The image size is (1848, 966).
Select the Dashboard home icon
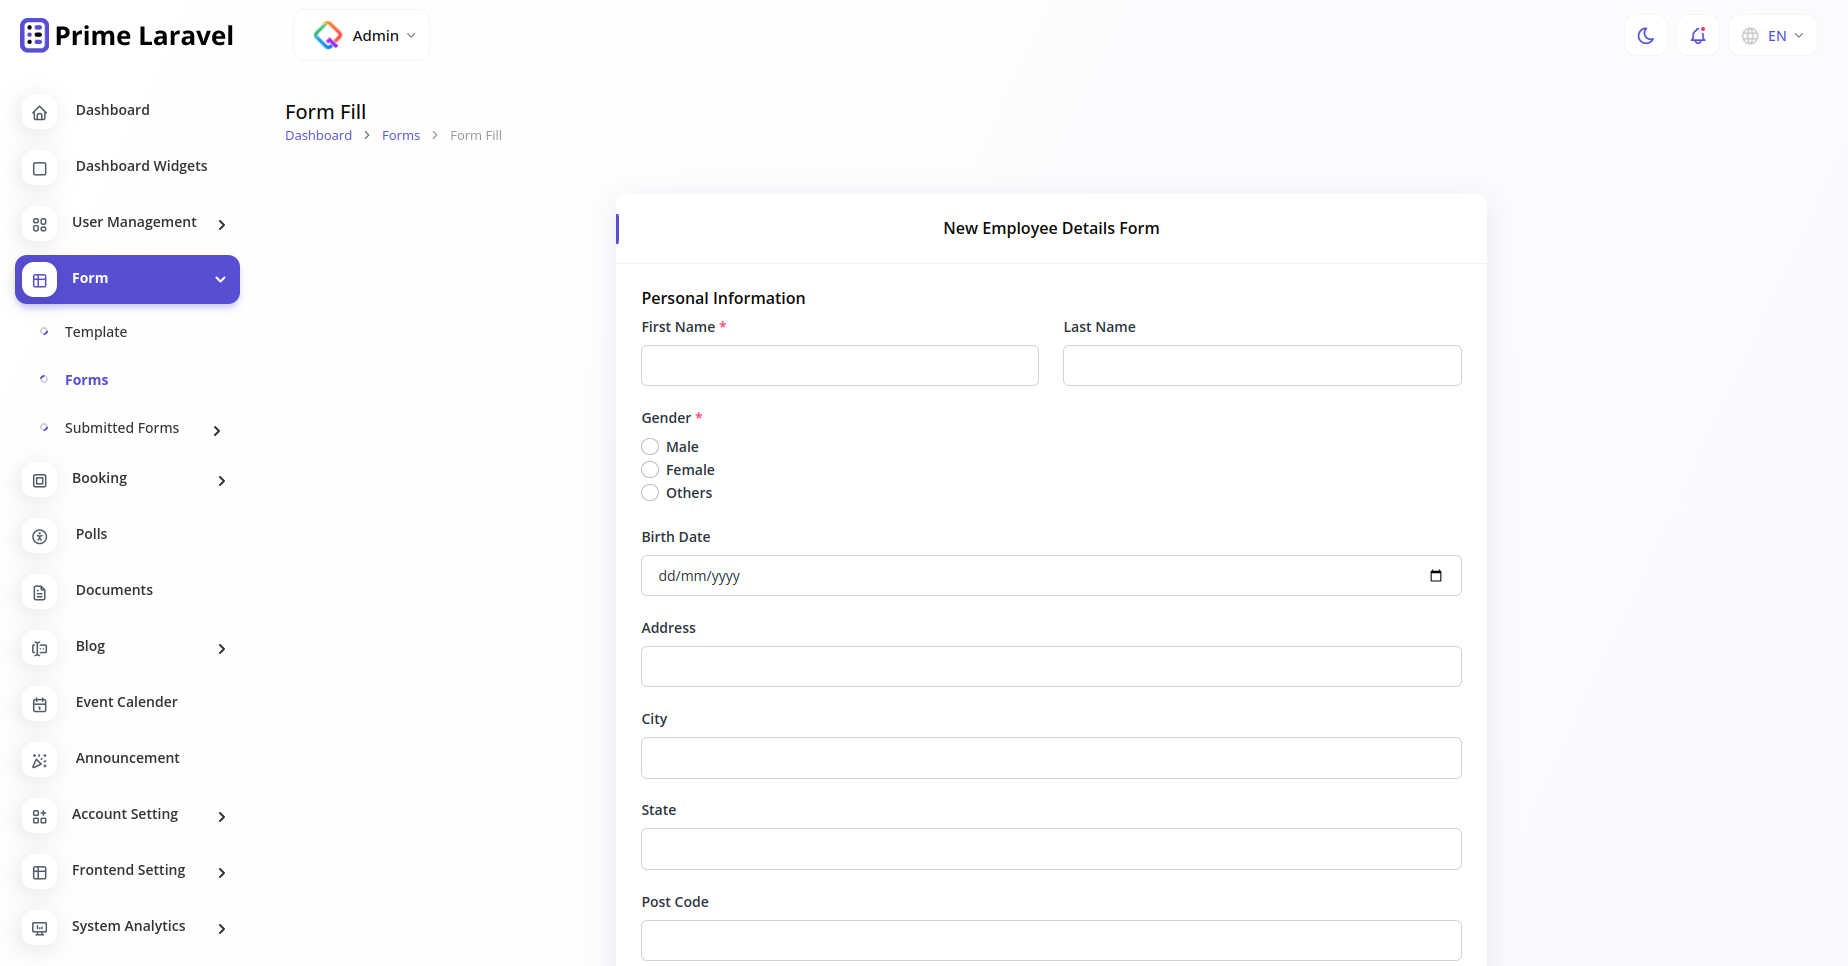[x=39, y=112]
